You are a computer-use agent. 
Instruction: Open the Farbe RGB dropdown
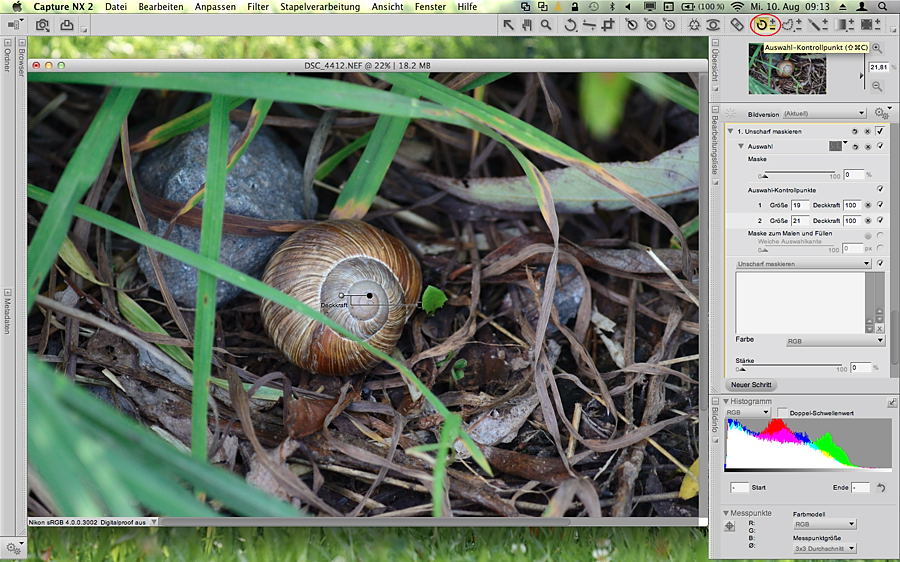835,341
